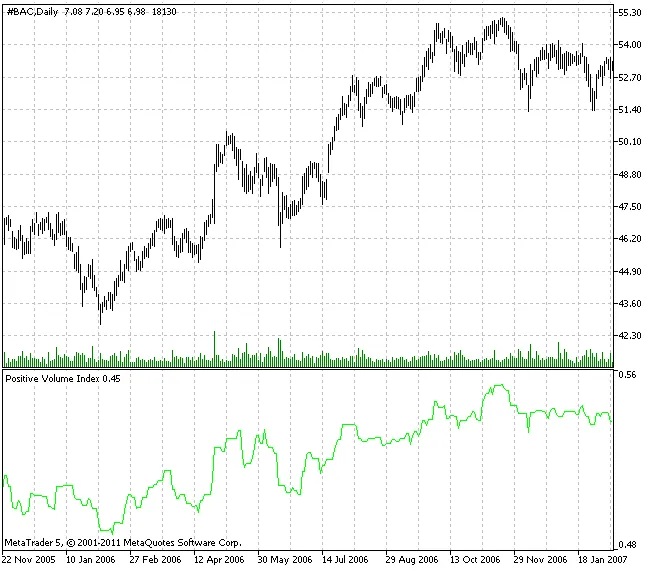653x571 pixels.
Task: Click the 10 Jan 2006 date label
Action: click(90, 561)
